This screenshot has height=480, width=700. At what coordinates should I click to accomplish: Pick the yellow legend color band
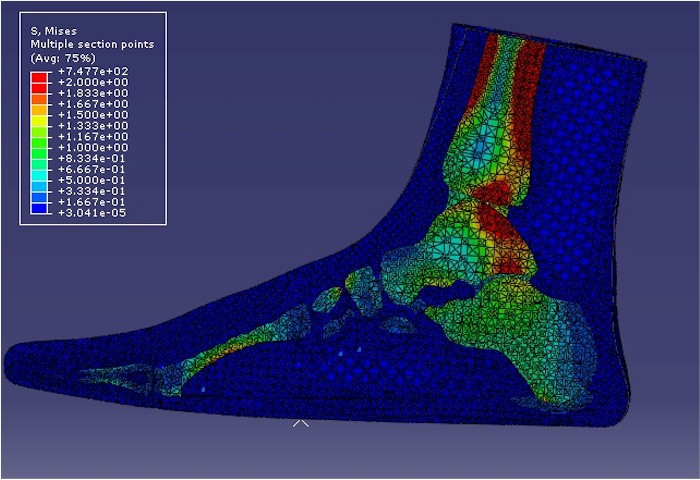(40, 120)
